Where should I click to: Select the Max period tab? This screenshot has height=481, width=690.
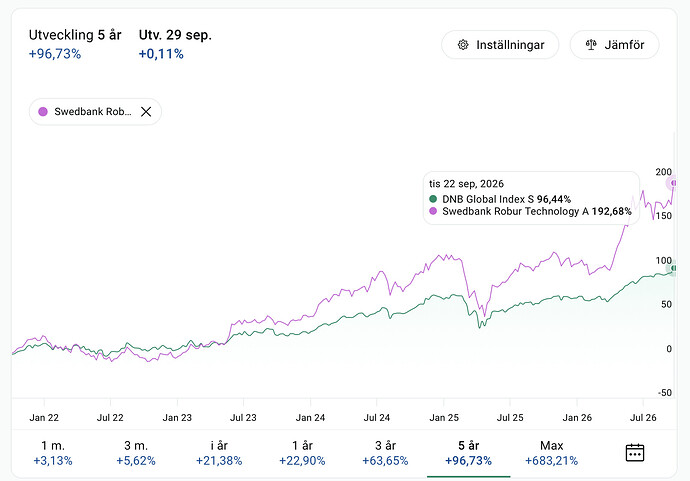(551, 453)
